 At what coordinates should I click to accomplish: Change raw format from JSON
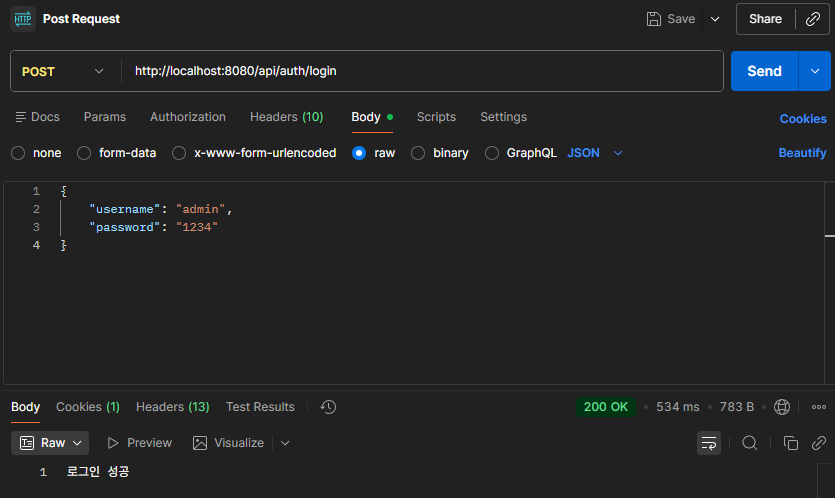[x=594, y=153]
